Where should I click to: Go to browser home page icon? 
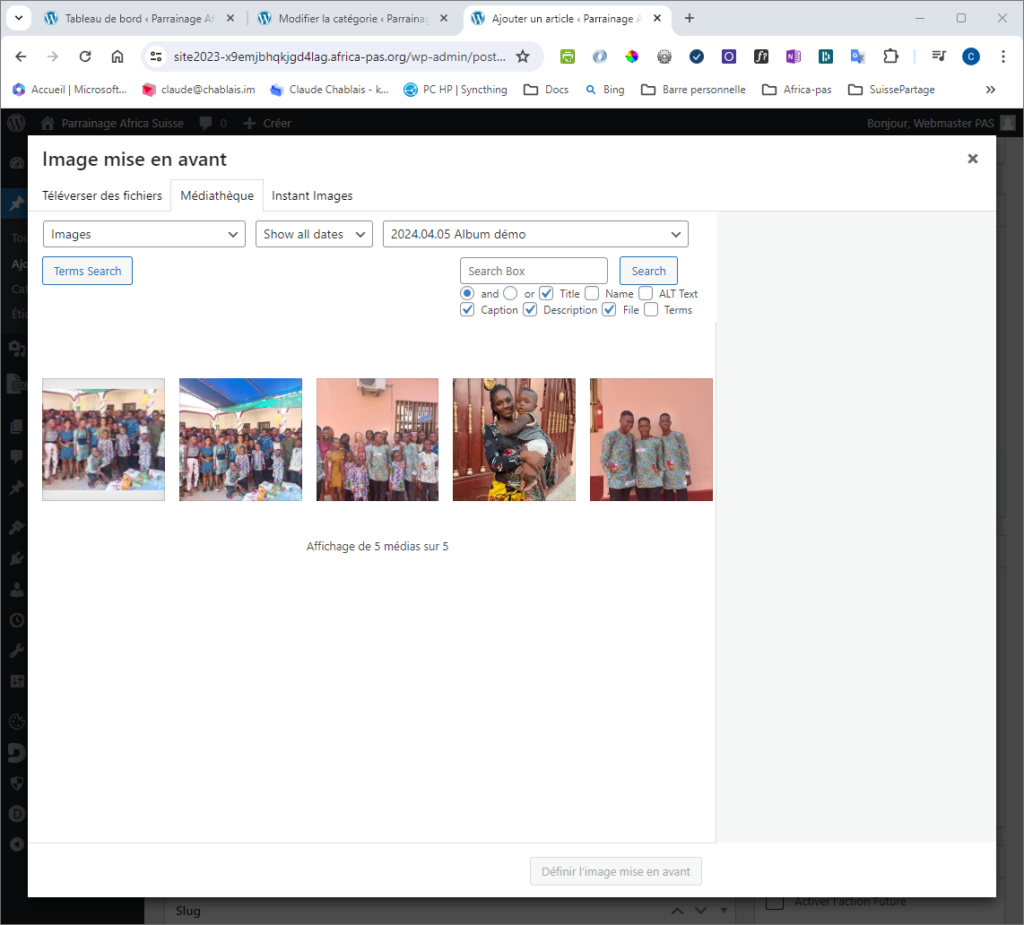click(117, 57)
